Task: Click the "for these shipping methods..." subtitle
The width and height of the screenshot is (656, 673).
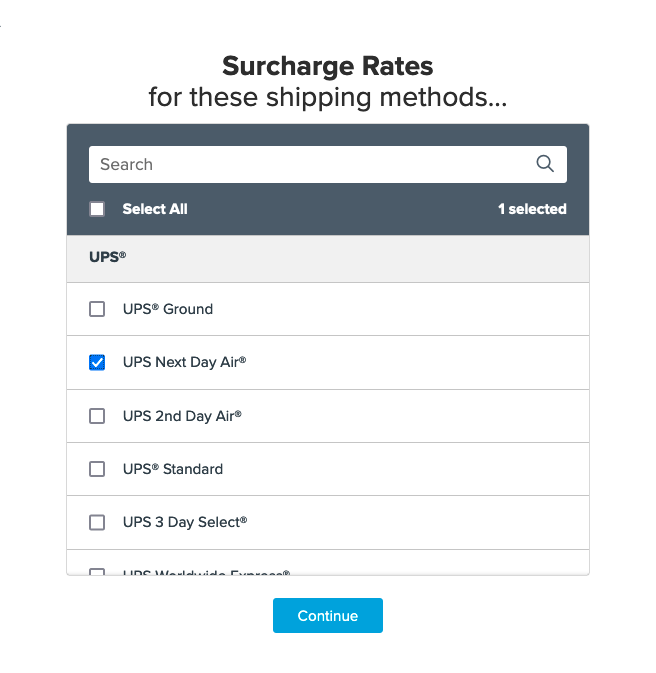Action: coord(328,98)
